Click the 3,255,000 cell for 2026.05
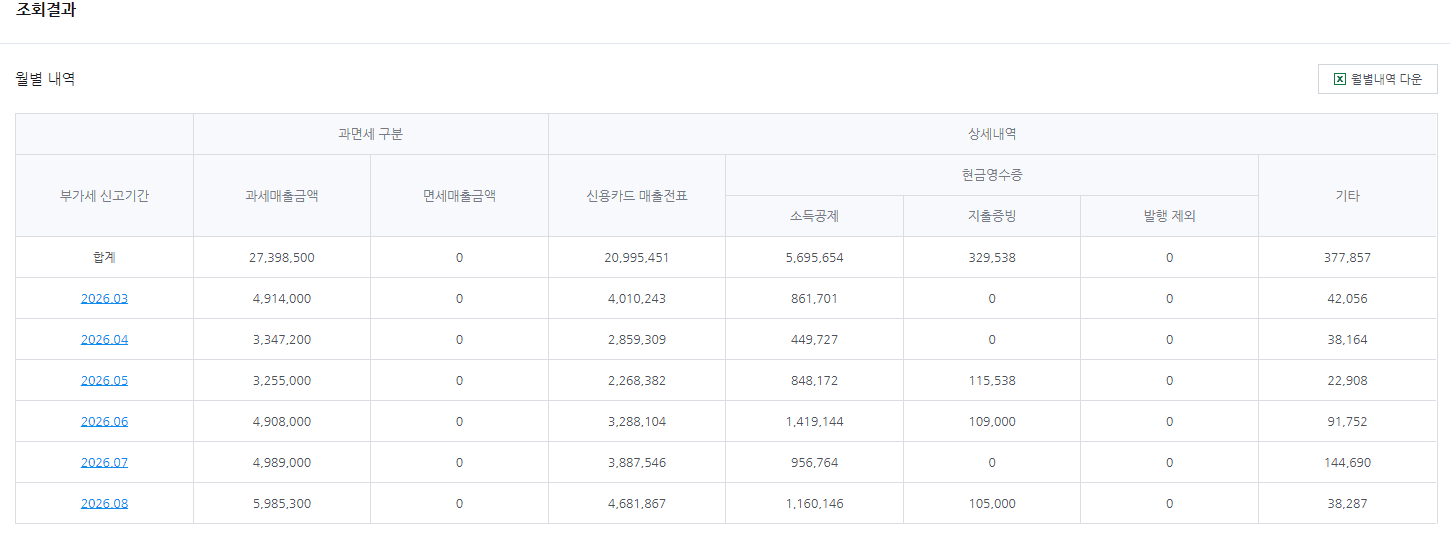 pos(282,380)
